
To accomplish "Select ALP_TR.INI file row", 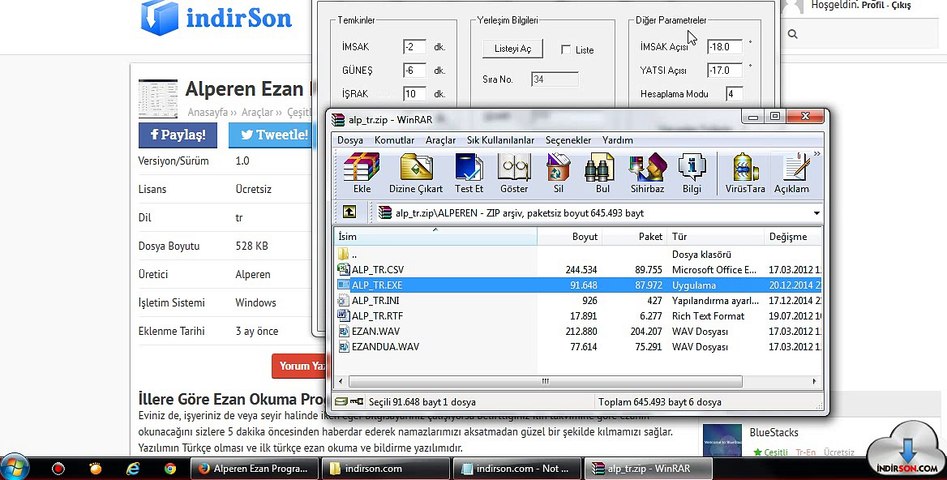I will pyautogui.click(x=579, y=301).
